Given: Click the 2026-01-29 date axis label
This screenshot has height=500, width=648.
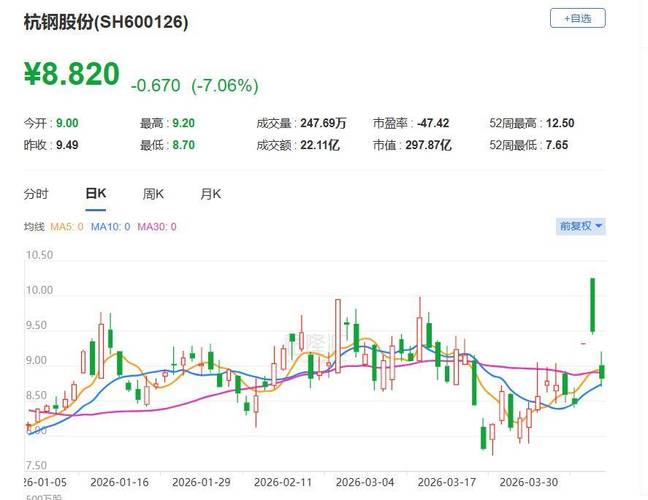Looking at the screenshot, I should coord(201,482).
